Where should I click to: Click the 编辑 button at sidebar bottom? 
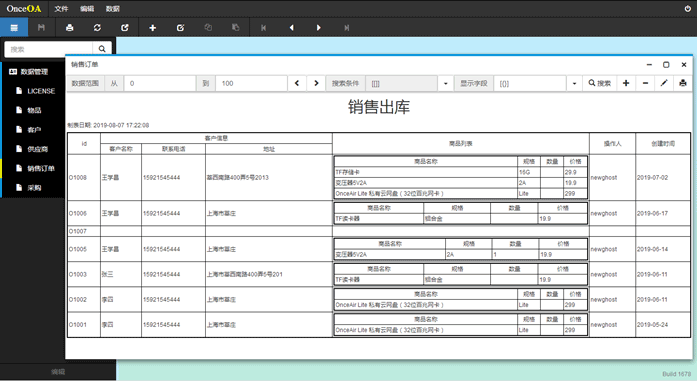point(58,372)
